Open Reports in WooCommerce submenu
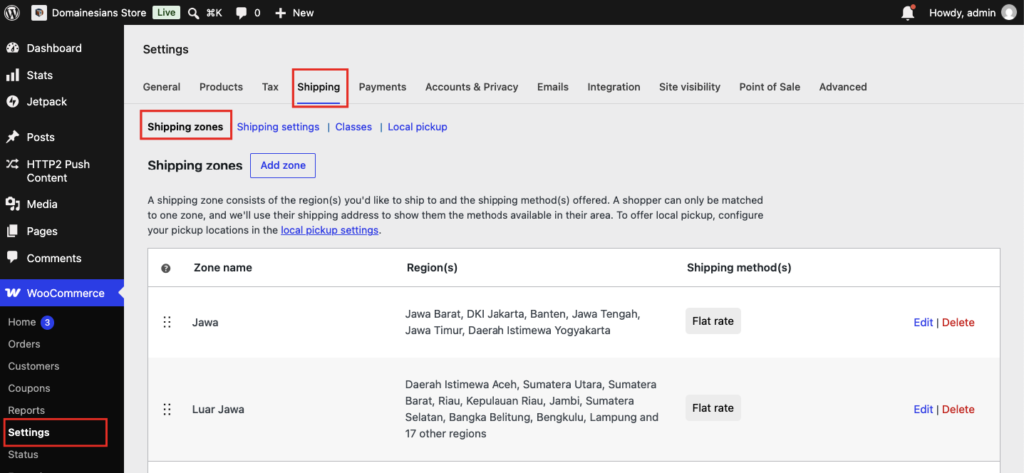Image resolution: width=1024 pixels, height=473 pixels. (27, 410)
